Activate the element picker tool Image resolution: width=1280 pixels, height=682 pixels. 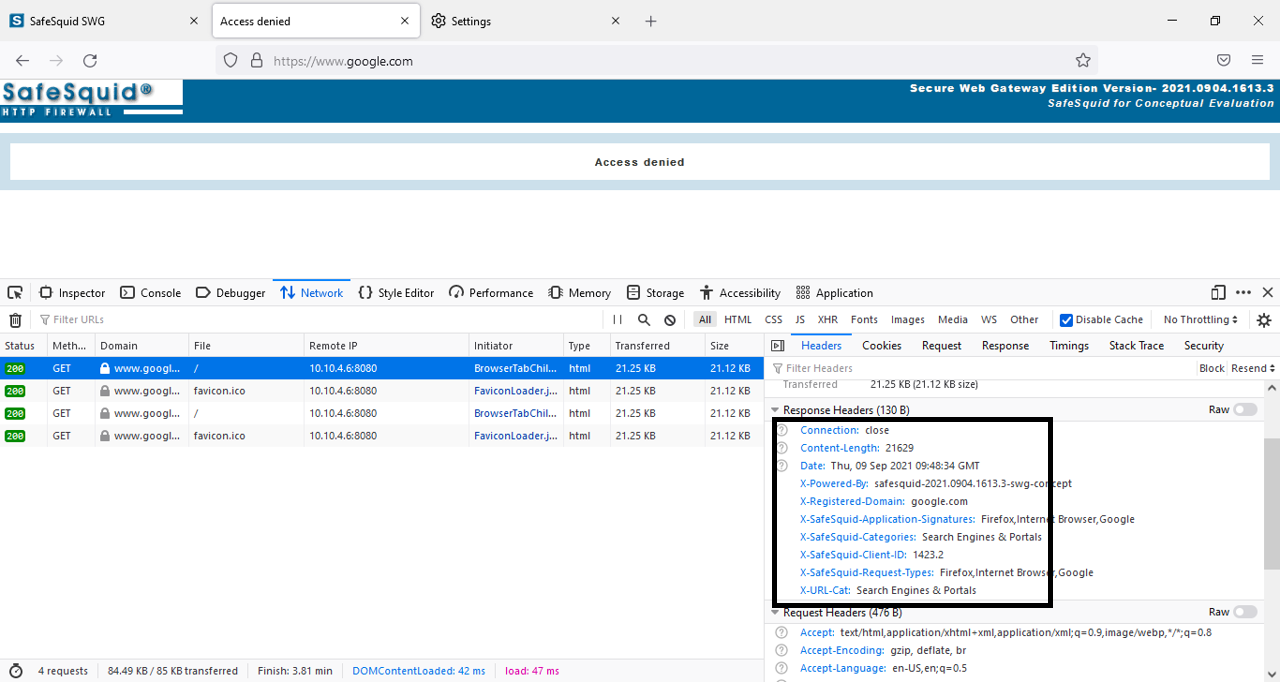coord(15,293)
